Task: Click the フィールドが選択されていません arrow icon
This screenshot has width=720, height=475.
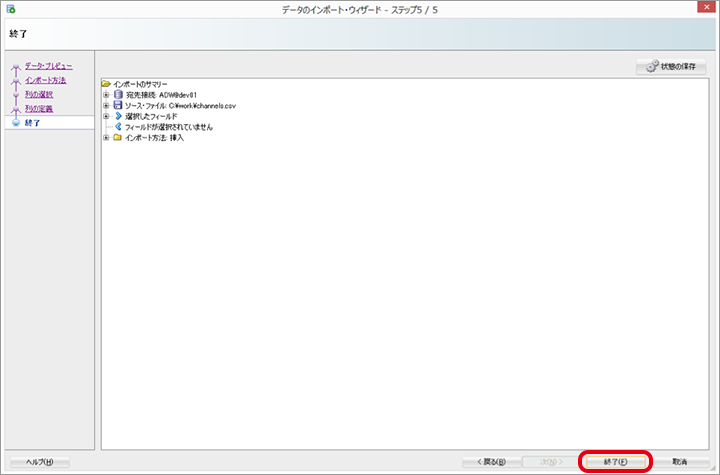Action: 118,127
